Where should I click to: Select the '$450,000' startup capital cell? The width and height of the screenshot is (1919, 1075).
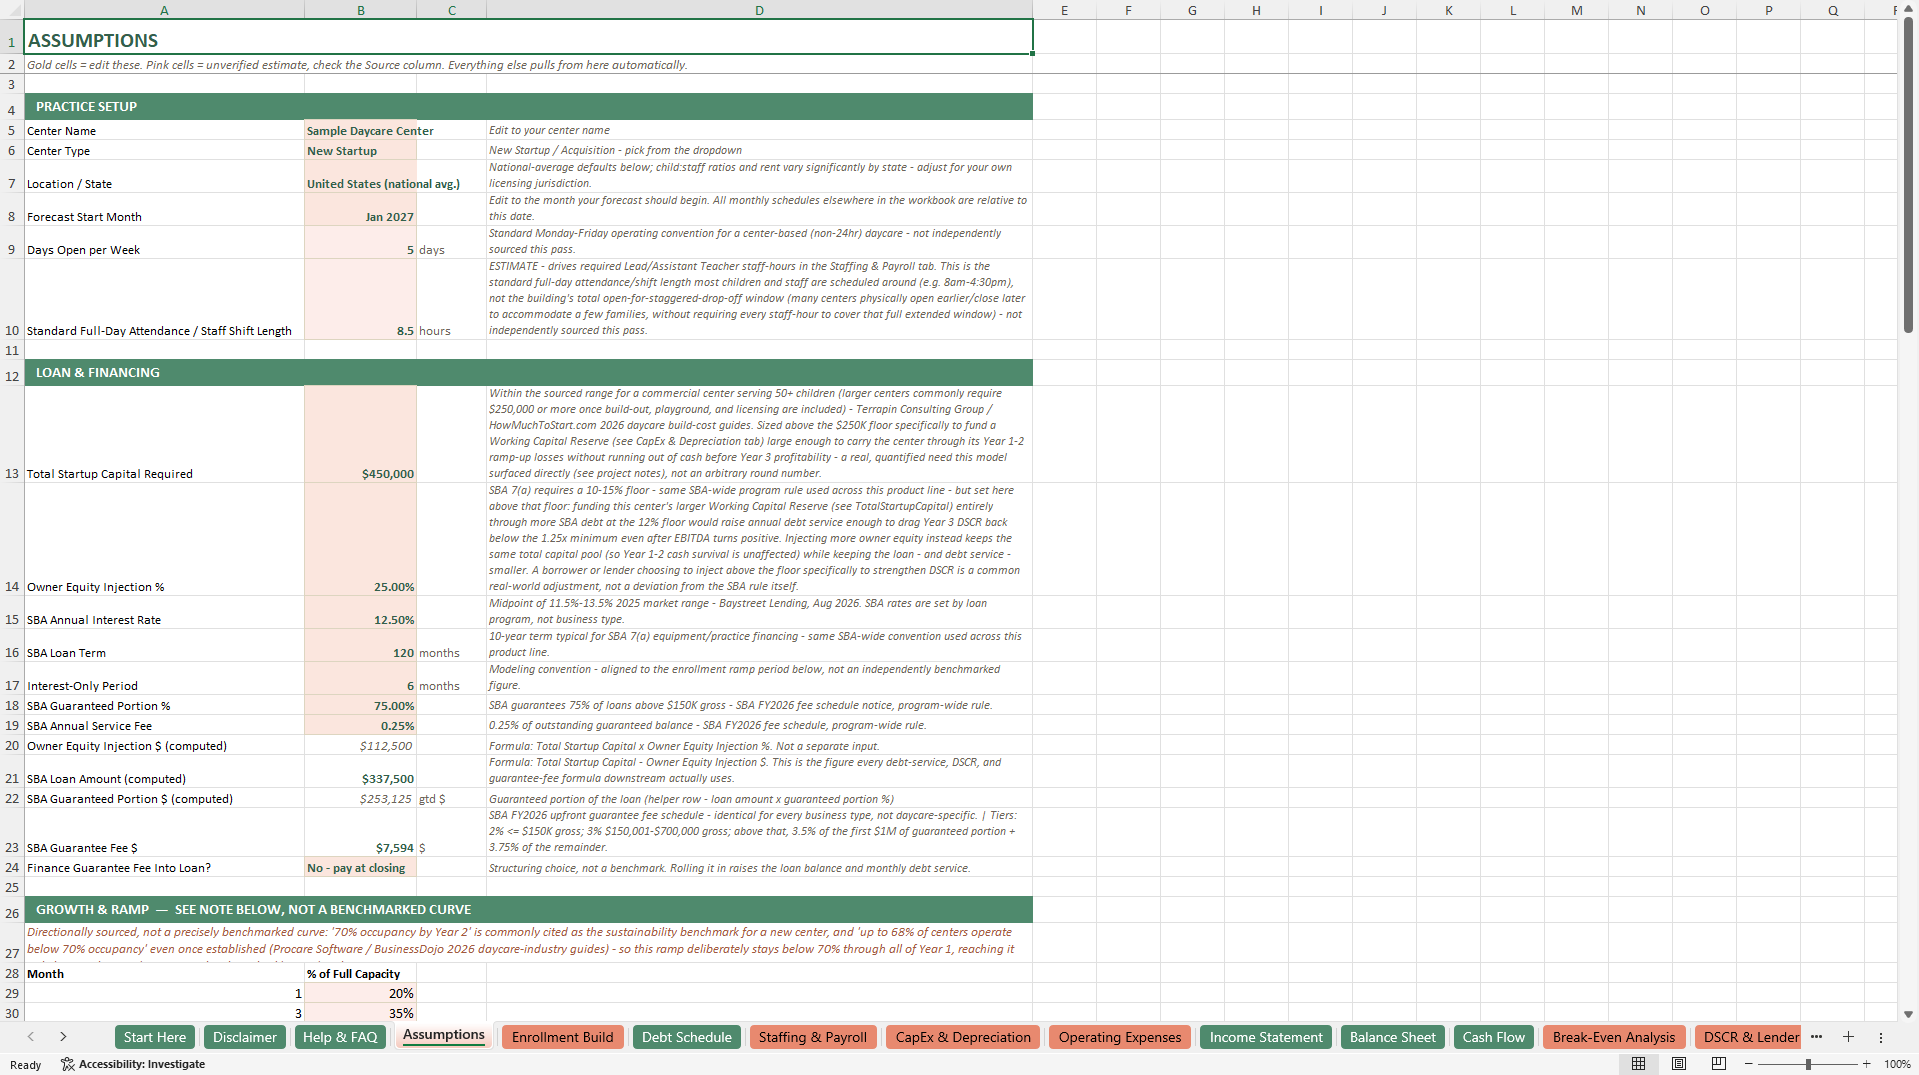pyautogui.click(x=360, y=435)
